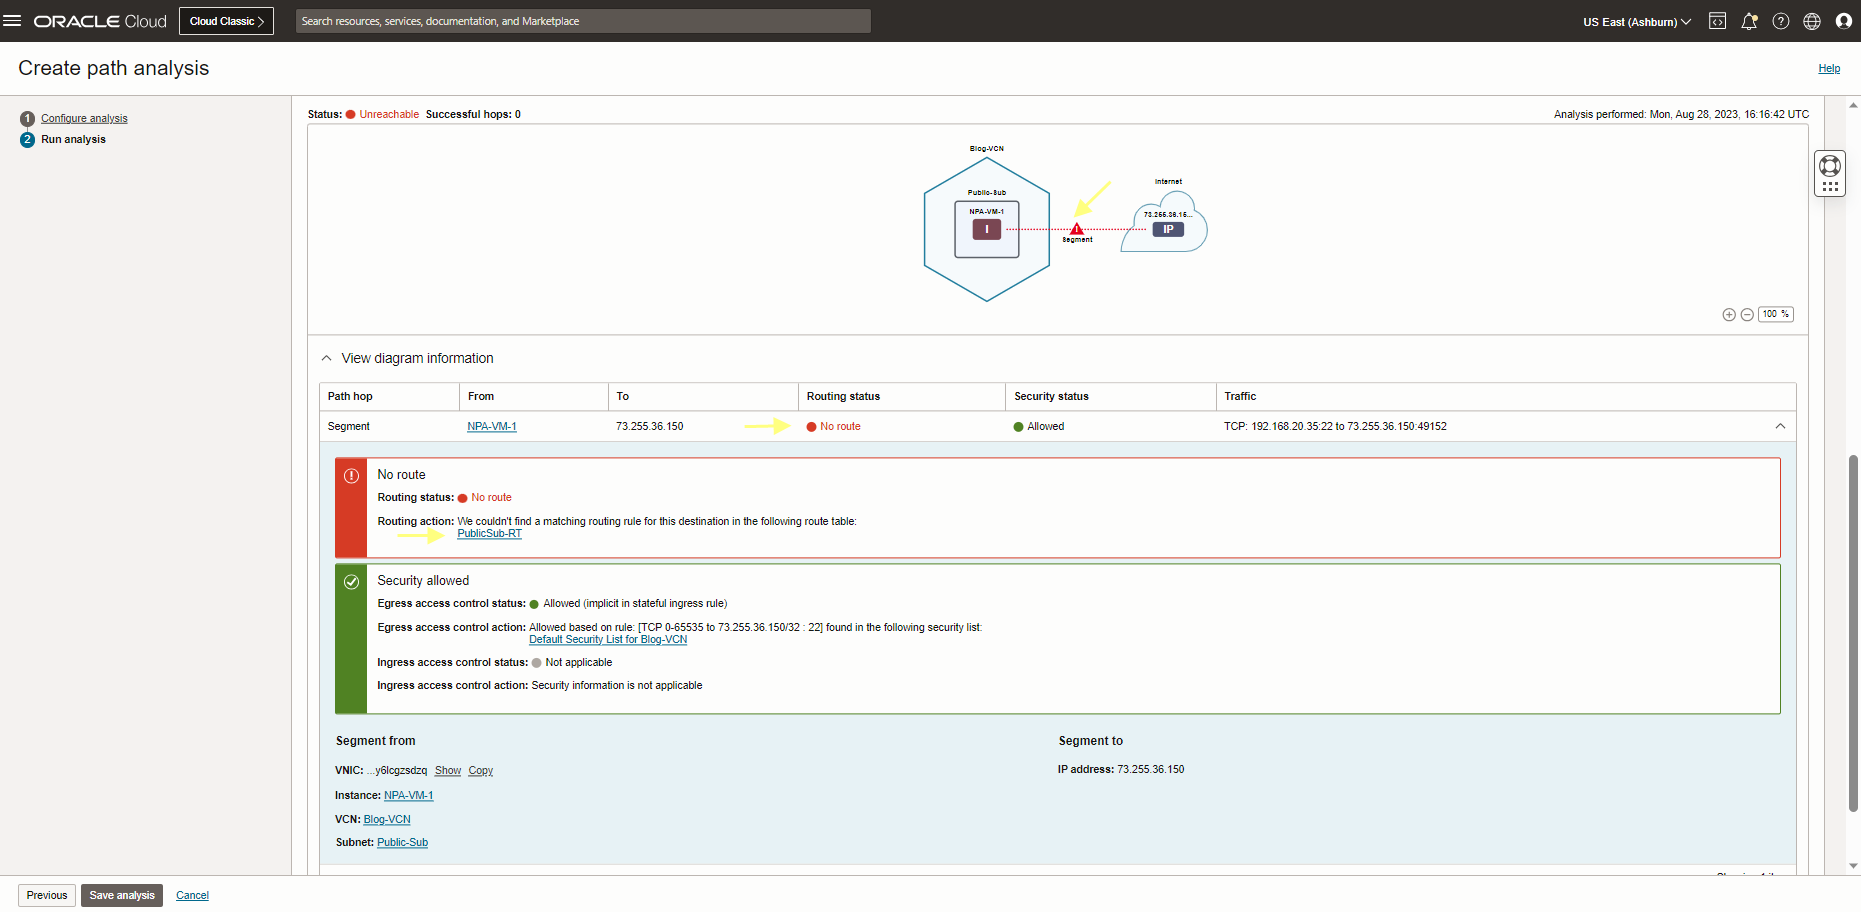Open the help question mark icon
Image resolution: width=1861 pixels, height=912 pixels.
coord(1780,21)
